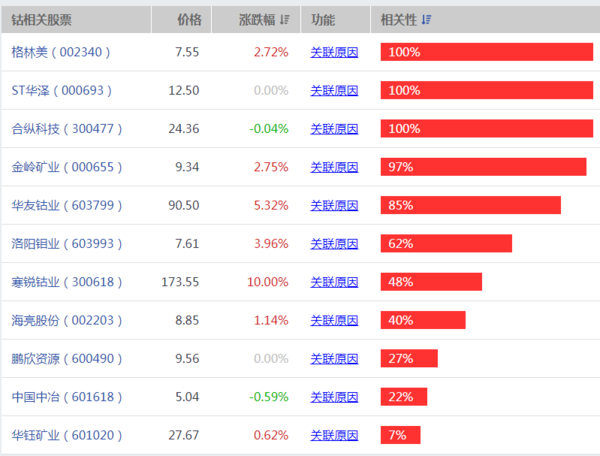Viewport: 600px width, 456px height.
Task: Open 关联原因 link for 格林美
Action: pos(334,52)
